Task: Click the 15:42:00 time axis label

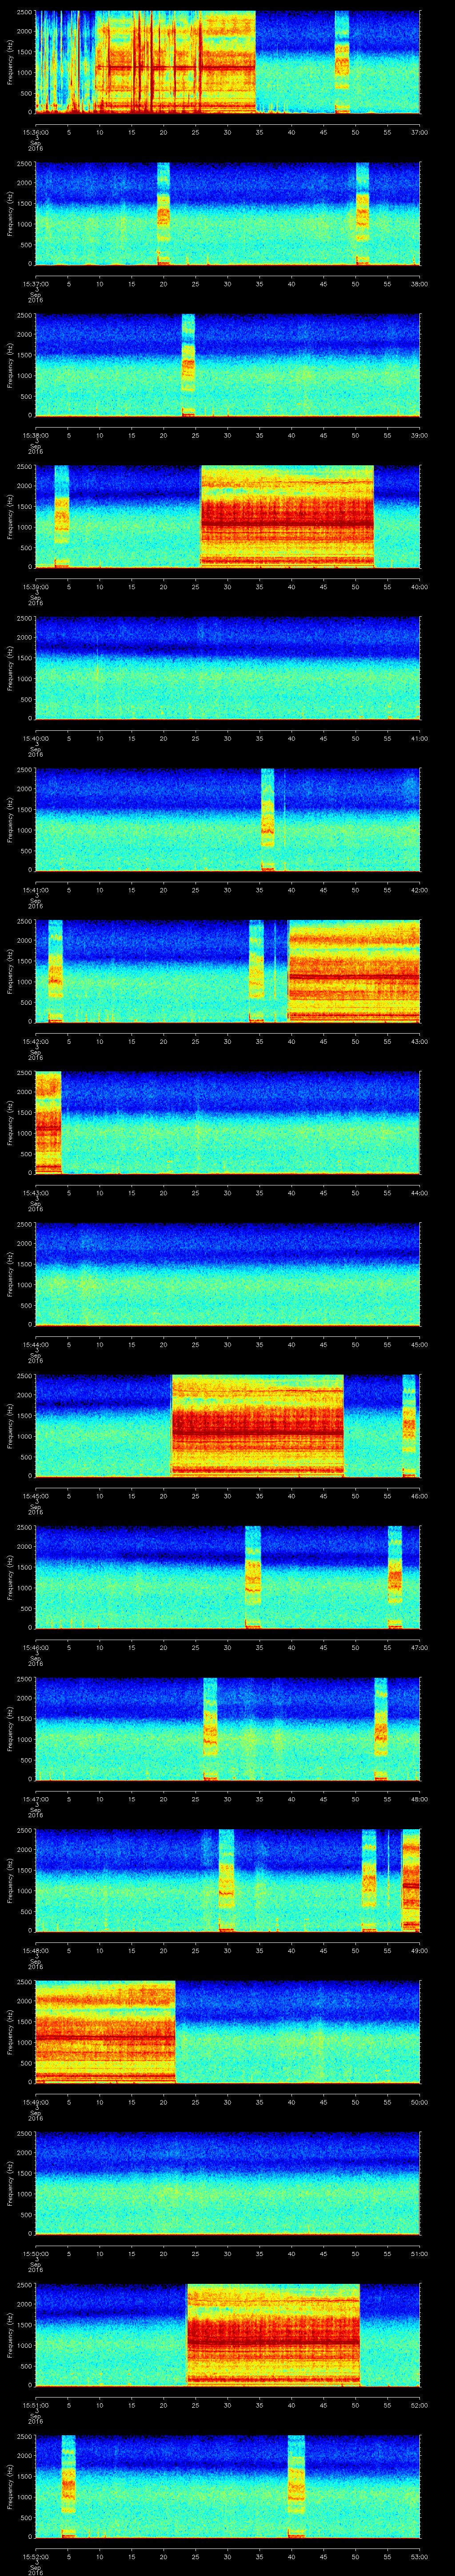Action: 36,1041
